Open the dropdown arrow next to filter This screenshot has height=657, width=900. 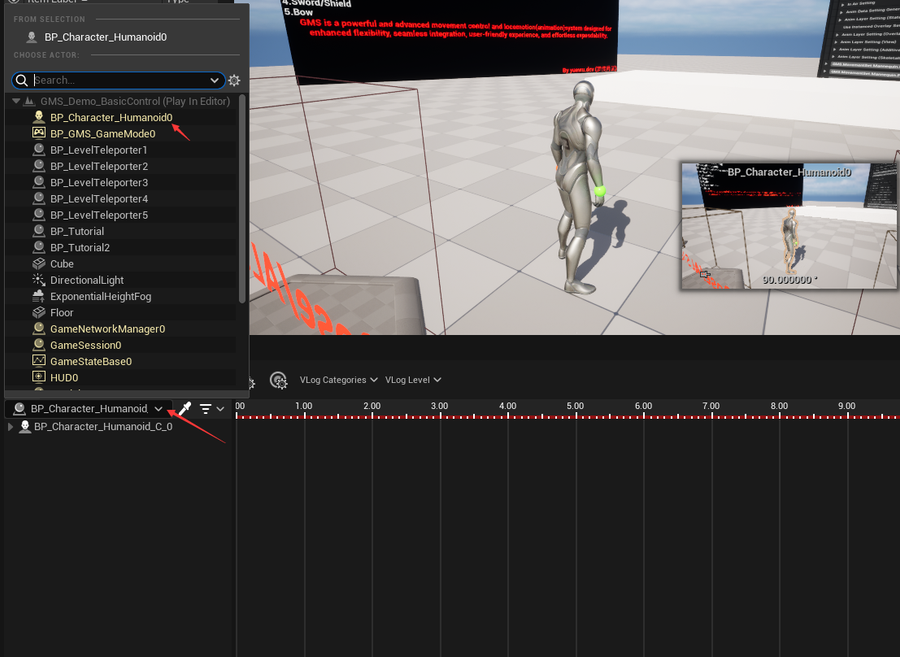pos(220,409)
